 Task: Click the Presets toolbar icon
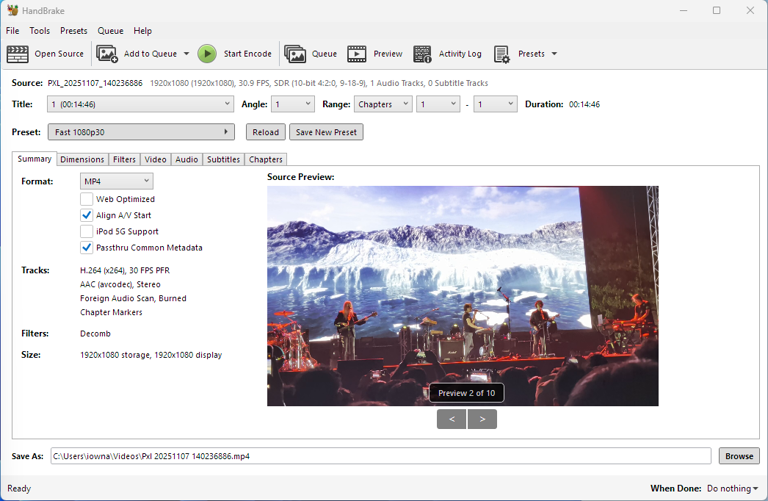point(502,54)
